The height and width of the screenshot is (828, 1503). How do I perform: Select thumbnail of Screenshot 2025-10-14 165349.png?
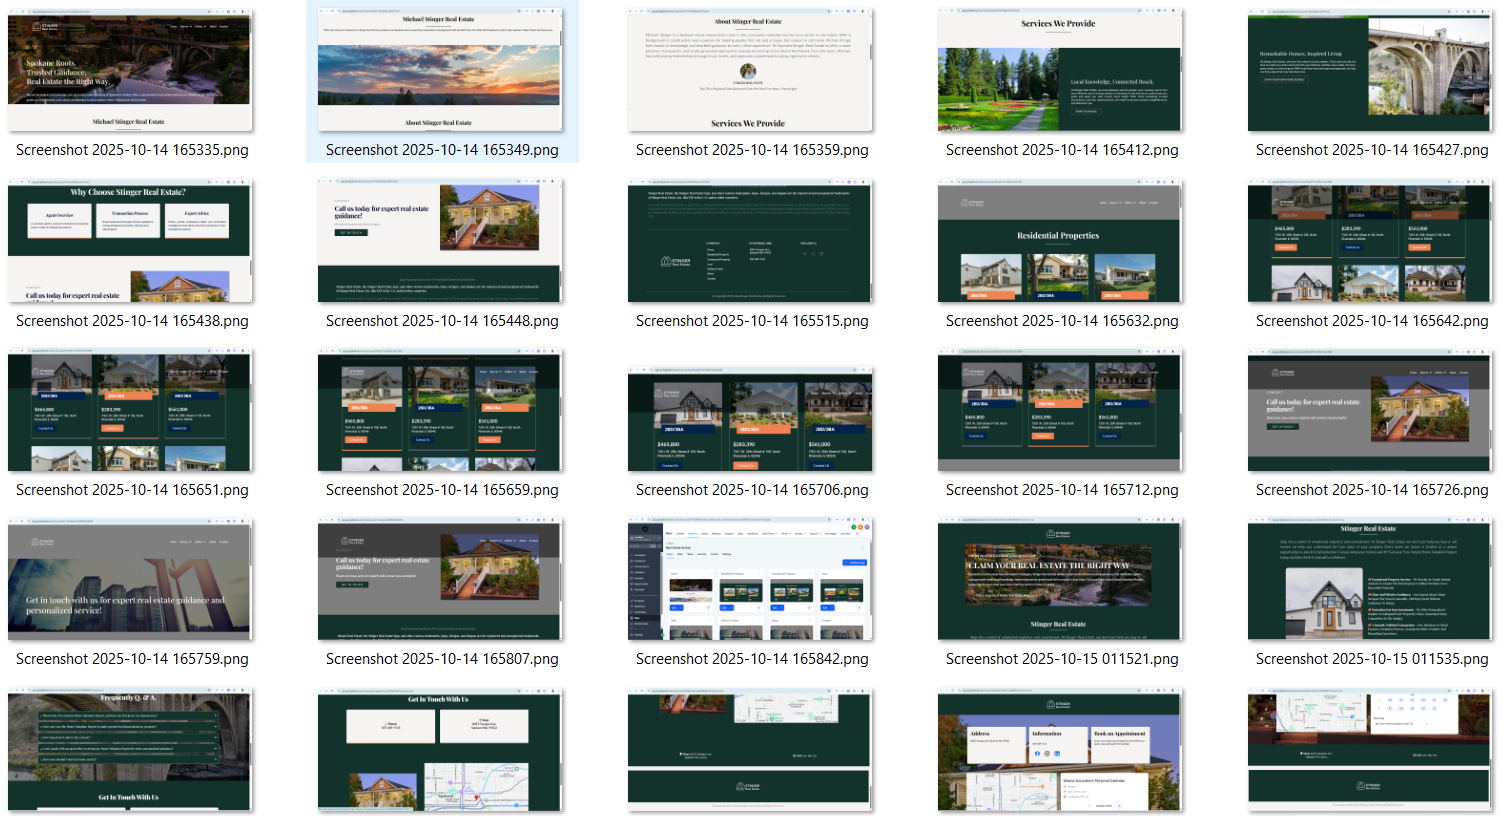point(440,70)
